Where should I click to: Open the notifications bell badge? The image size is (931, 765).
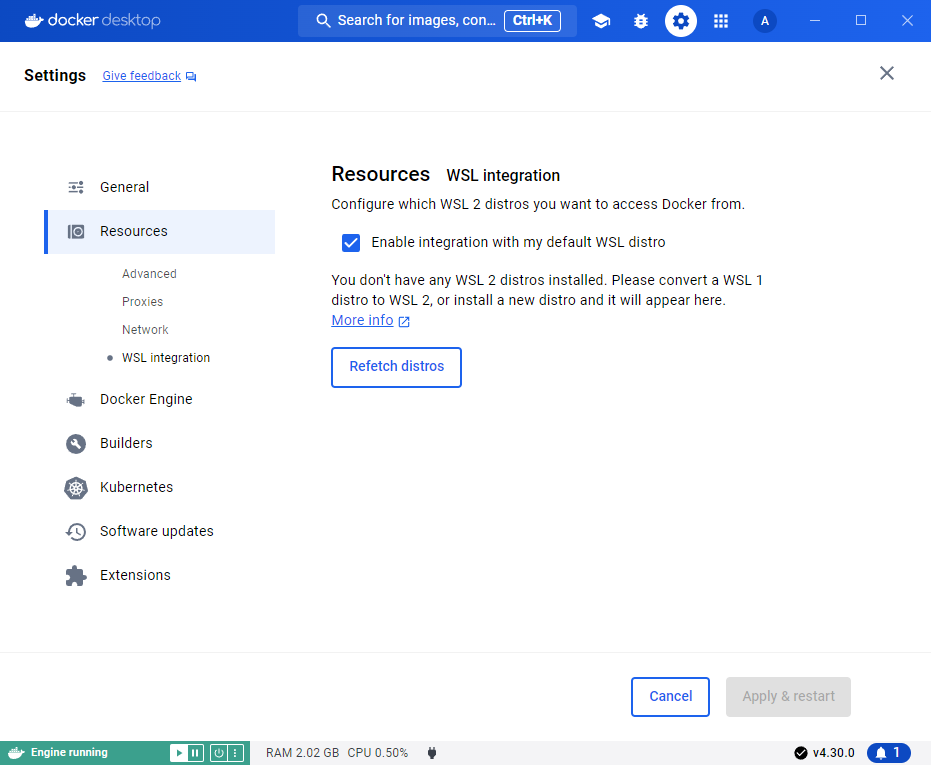(x=889, y=753)
